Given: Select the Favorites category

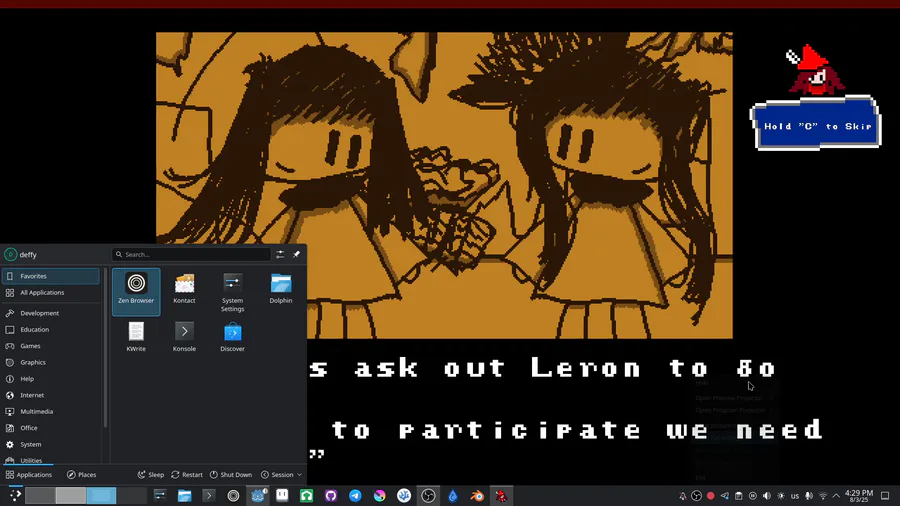Looking at the screenshot, I should [51, 276].
